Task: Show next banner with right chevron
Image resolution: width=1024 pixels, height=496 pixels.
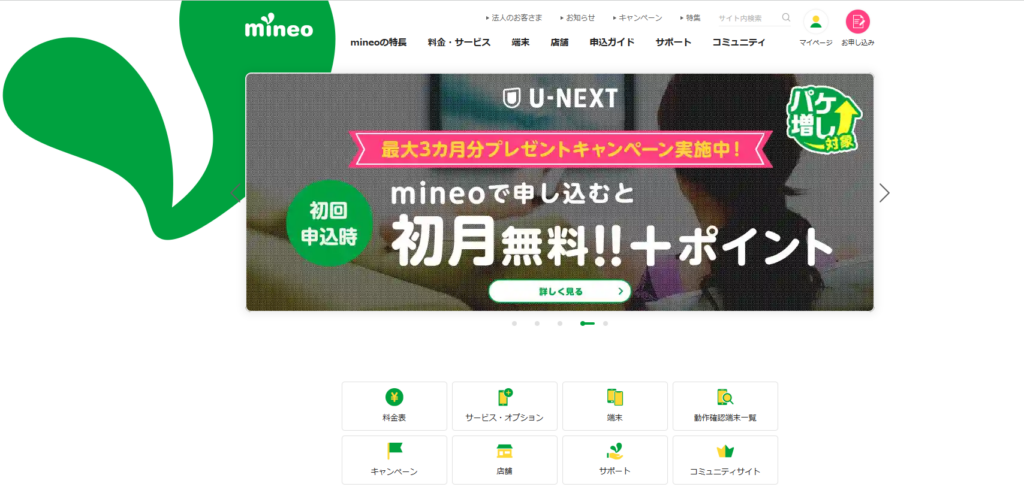Action: click(884, 193)
